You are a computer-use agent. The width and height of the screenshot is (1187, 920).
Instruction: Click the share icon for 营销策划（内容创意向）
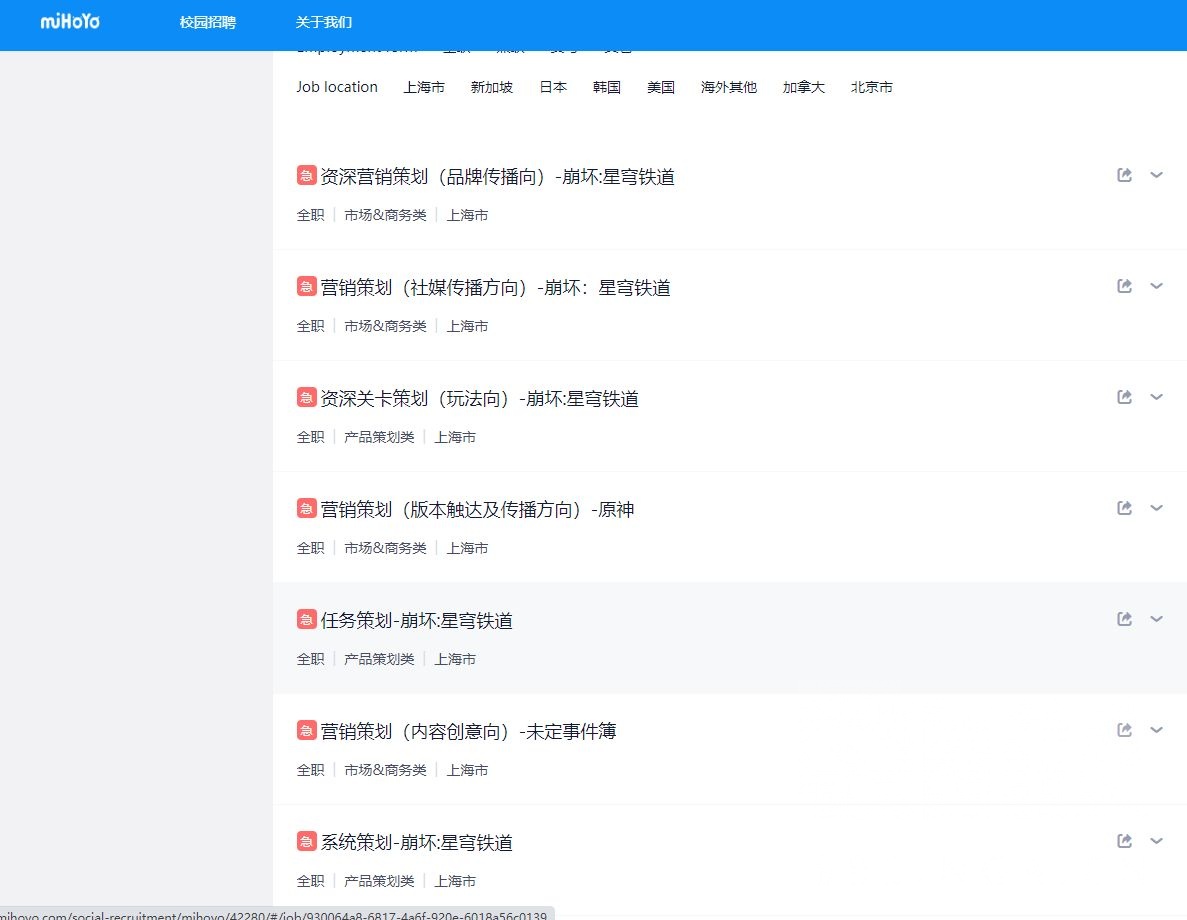pos(1124,729)
